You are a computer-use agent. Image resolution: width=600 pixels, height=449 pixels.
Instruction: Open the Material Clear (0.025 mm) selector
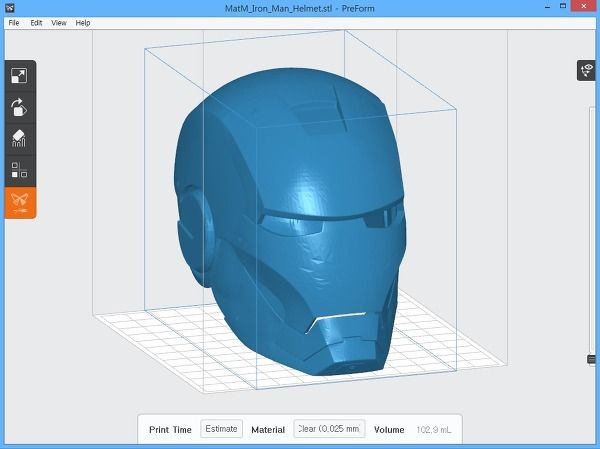pyautogui.click(x=329, y=429)
